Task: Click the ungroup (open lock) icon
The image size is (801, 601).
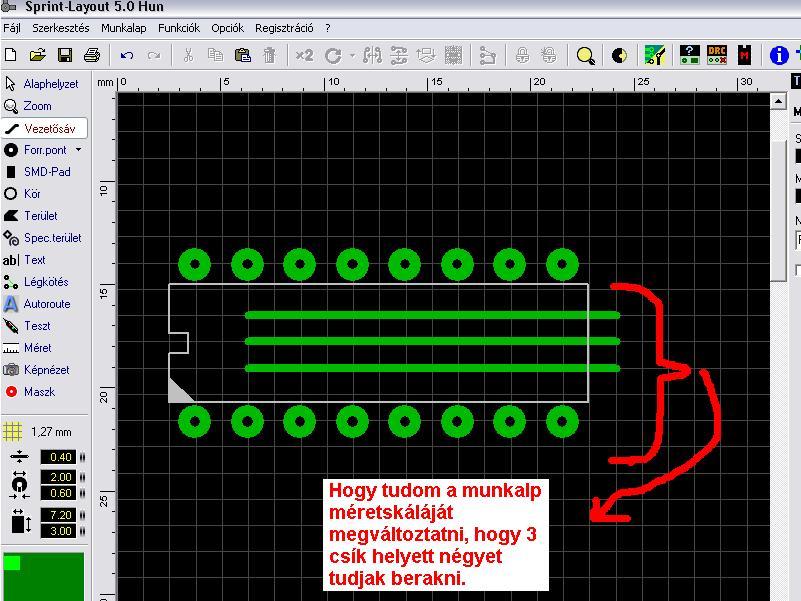Action: 549,55
